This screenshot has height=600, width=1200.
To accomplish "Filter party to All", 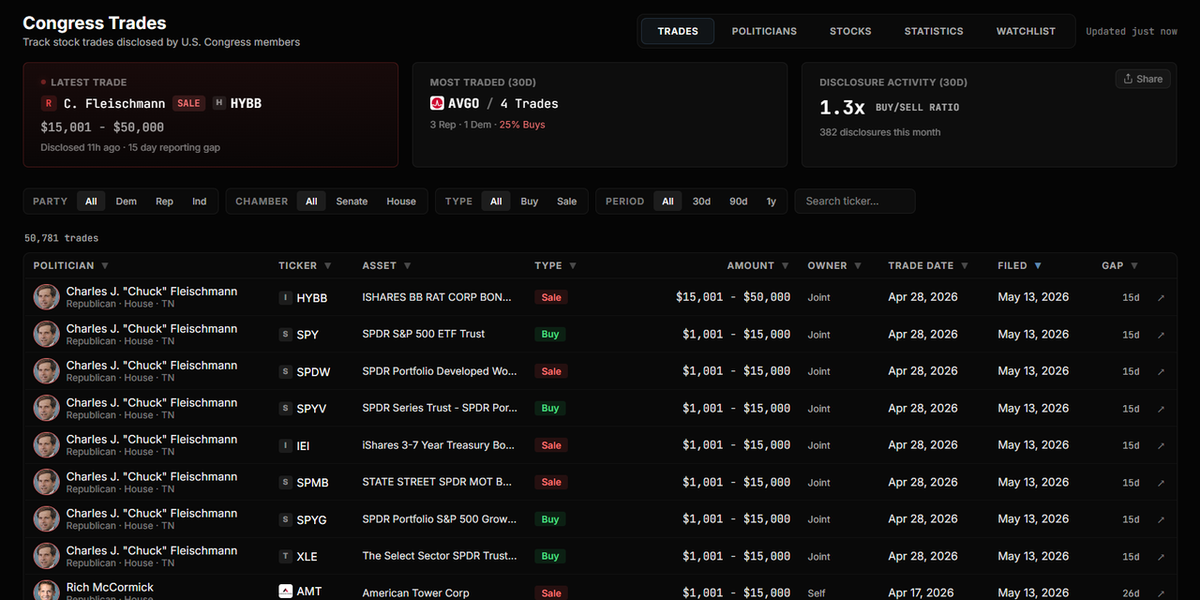I will coord(91,201).
